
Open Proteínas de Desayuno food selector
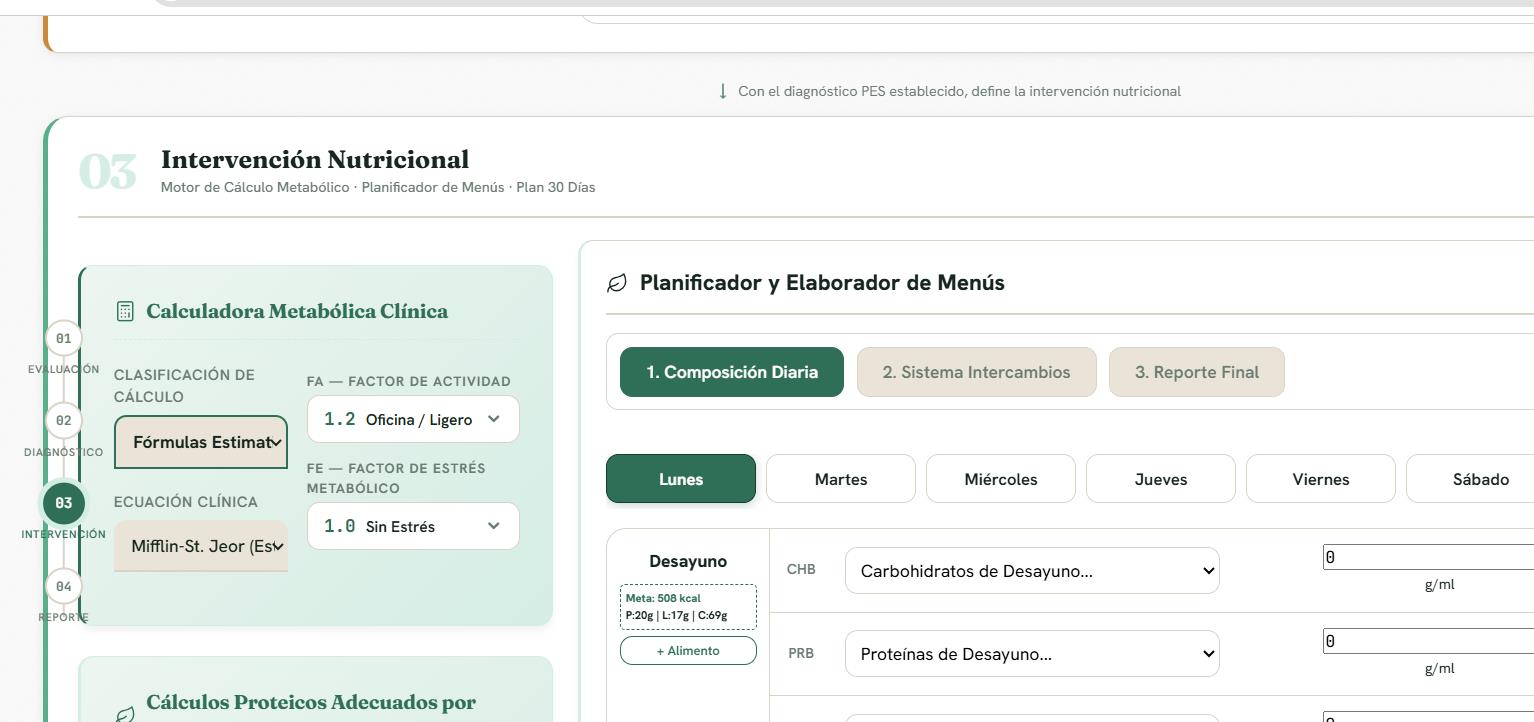(x=1032, y=654)
